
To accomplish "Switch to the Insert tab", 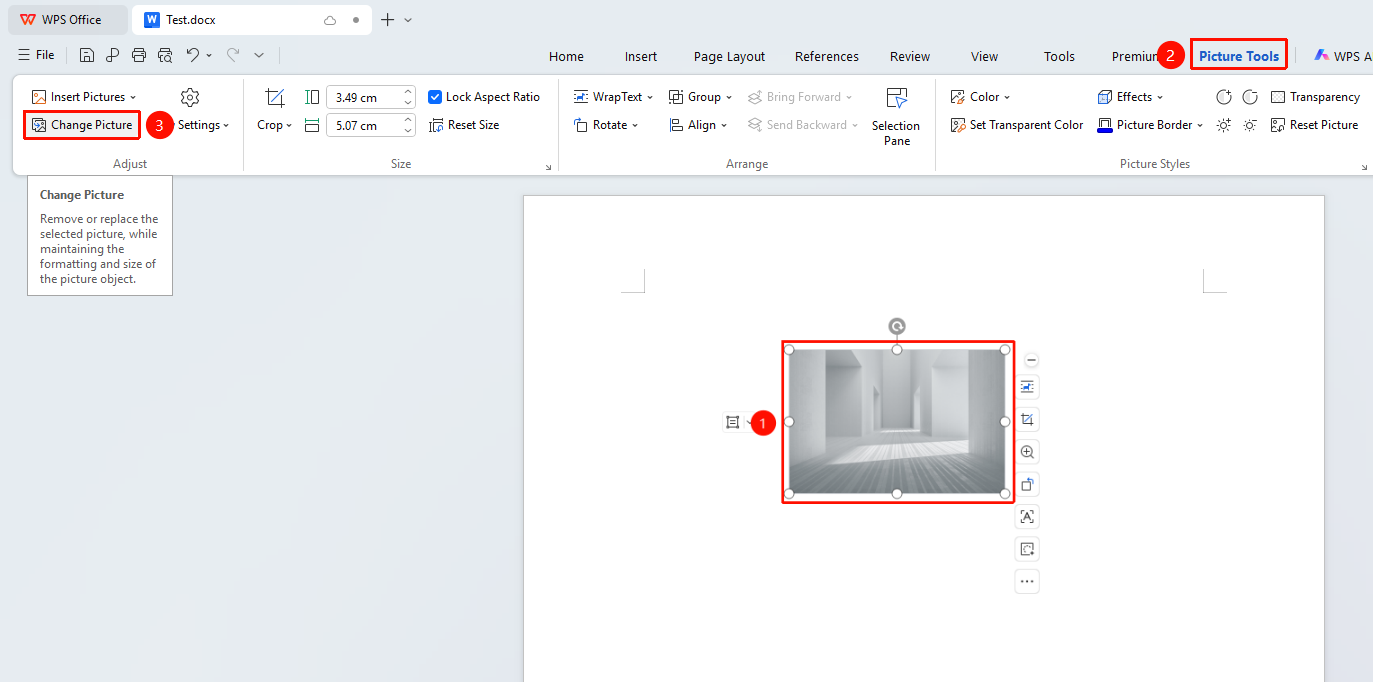I will 641,56.
